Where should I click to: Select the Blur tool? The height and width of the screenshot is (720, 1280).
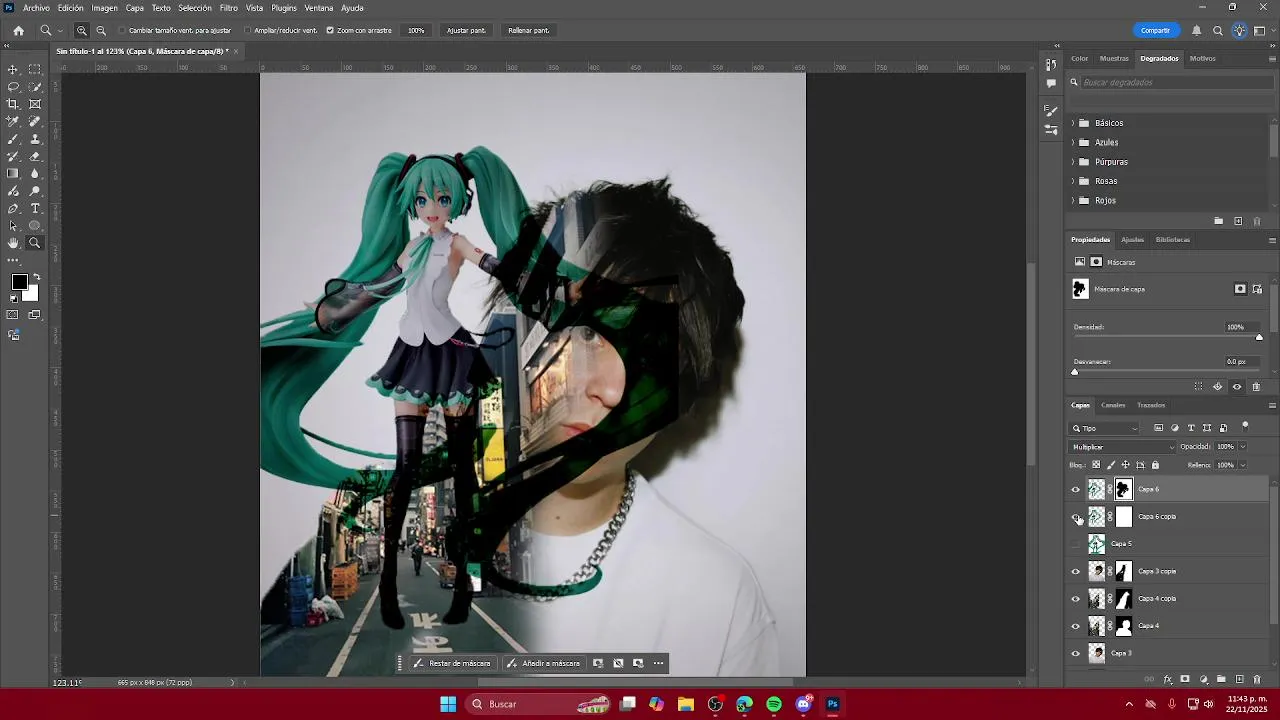click(x=35, y=173)
